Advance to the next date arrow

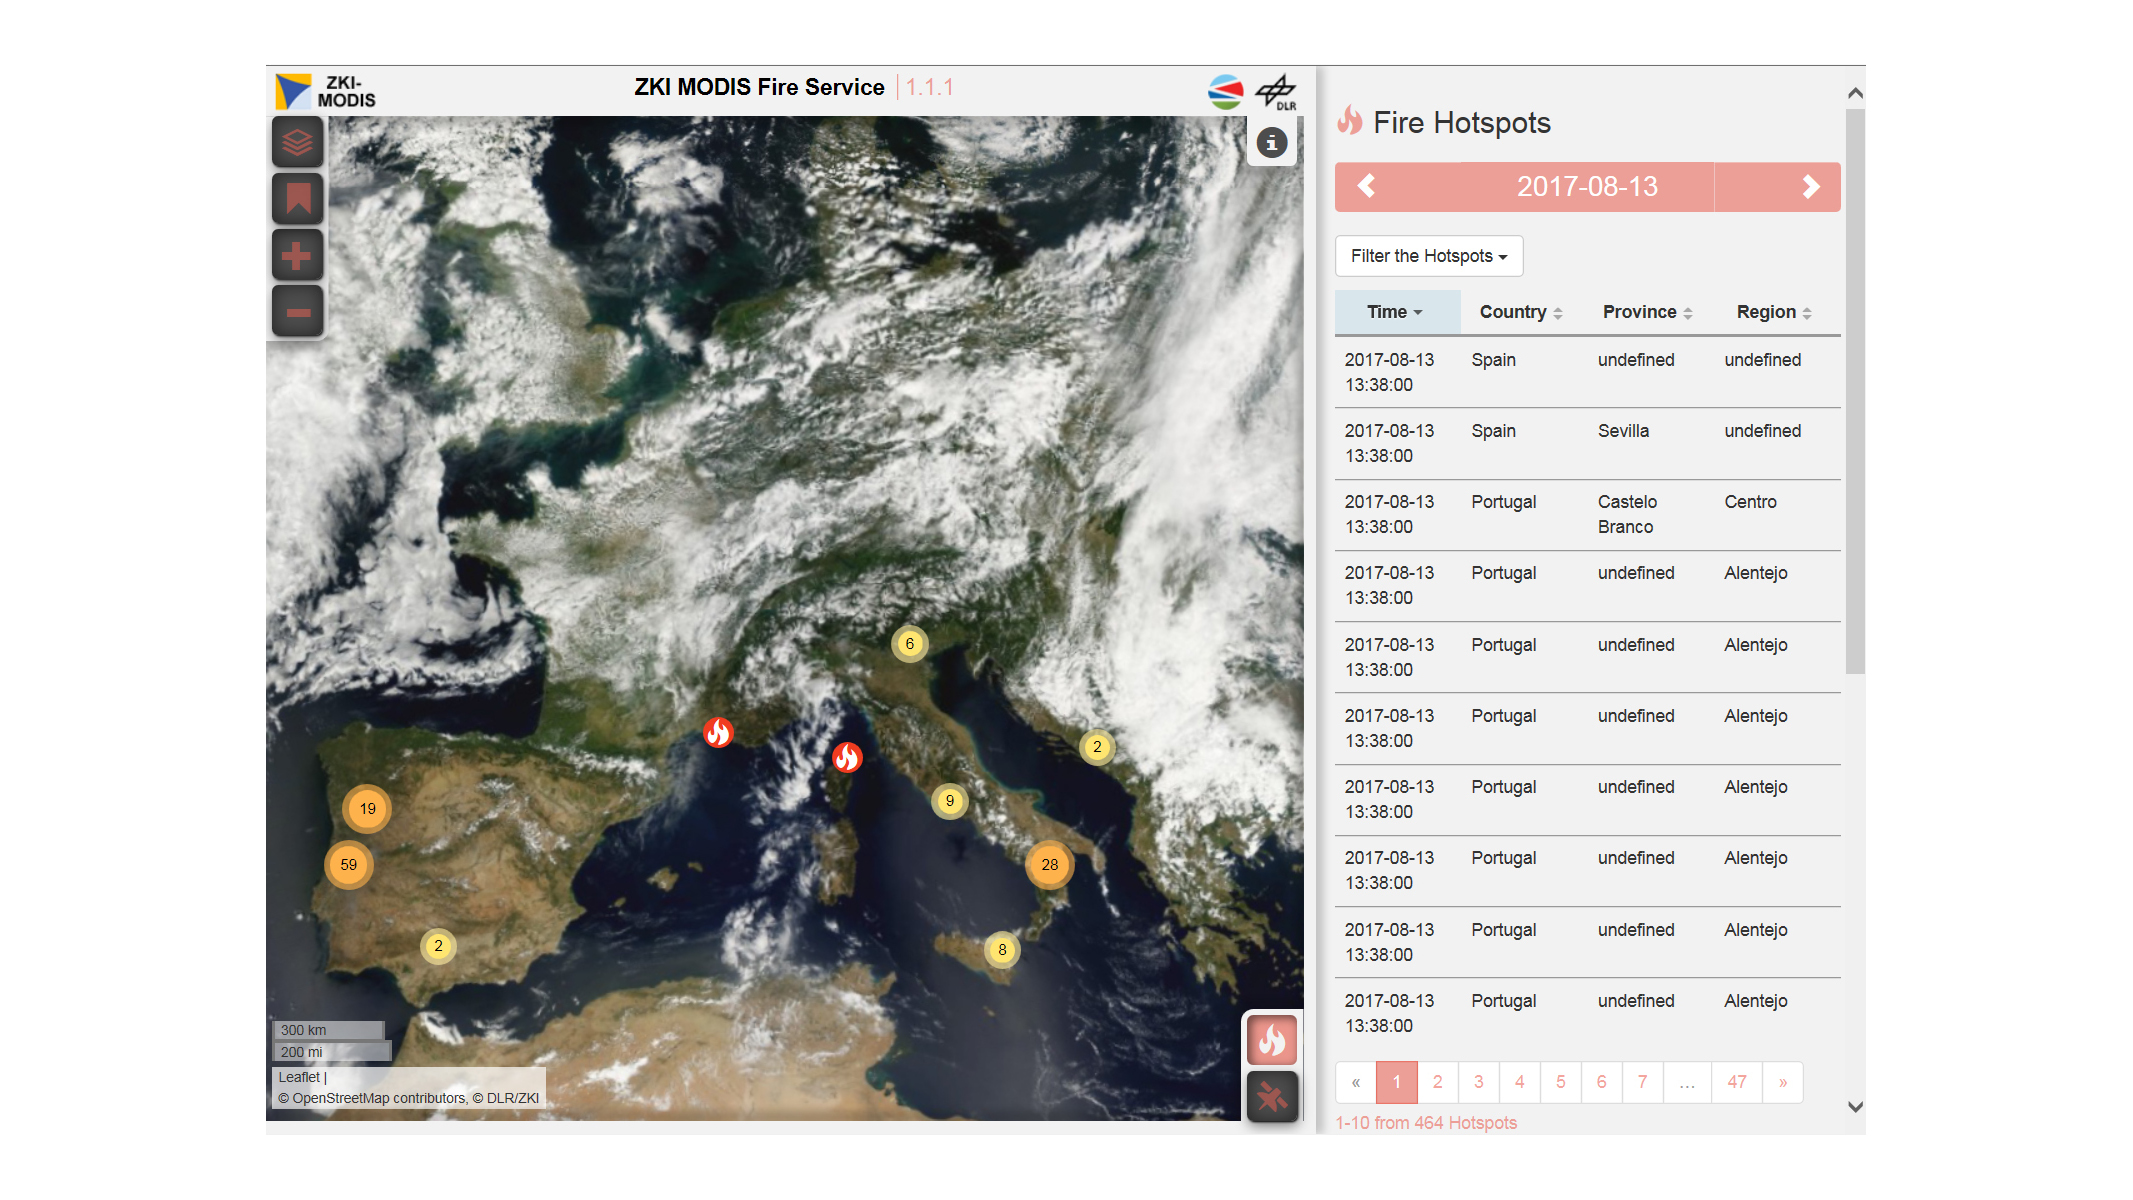tap(1810, 187)
